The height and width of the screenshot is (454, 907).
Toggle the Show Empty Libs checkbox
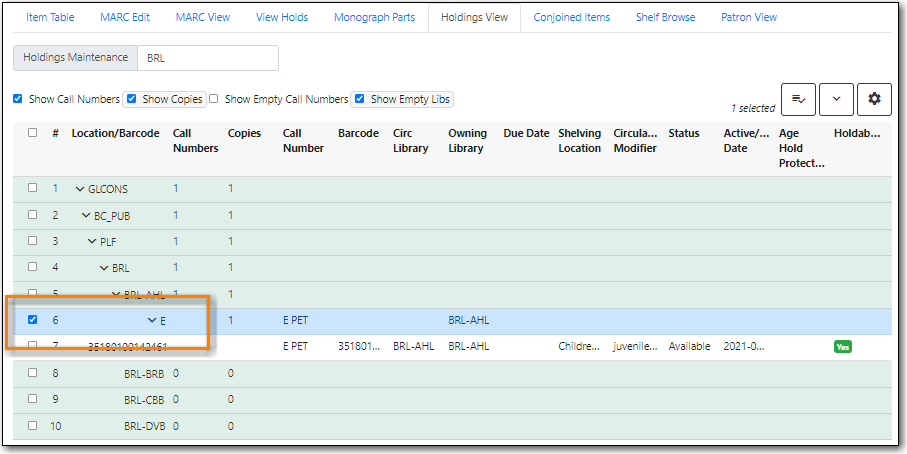click(360, 99)
